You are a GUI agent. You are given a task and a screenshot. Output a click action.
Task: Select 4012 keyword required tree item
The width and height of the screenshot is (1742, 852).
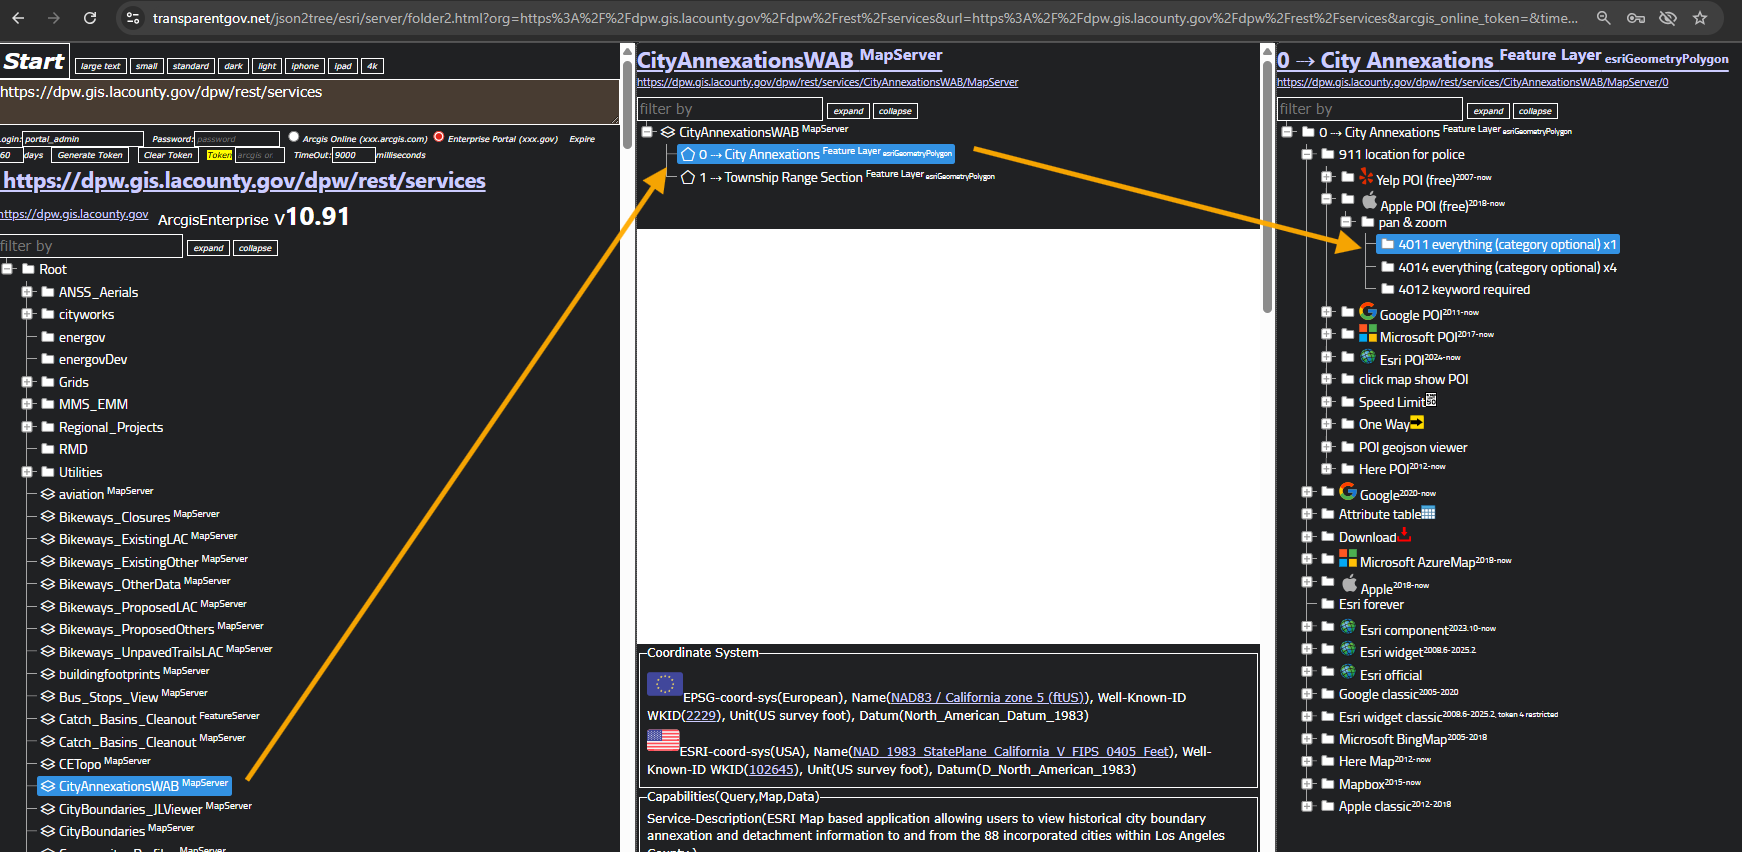(1463, 290)
